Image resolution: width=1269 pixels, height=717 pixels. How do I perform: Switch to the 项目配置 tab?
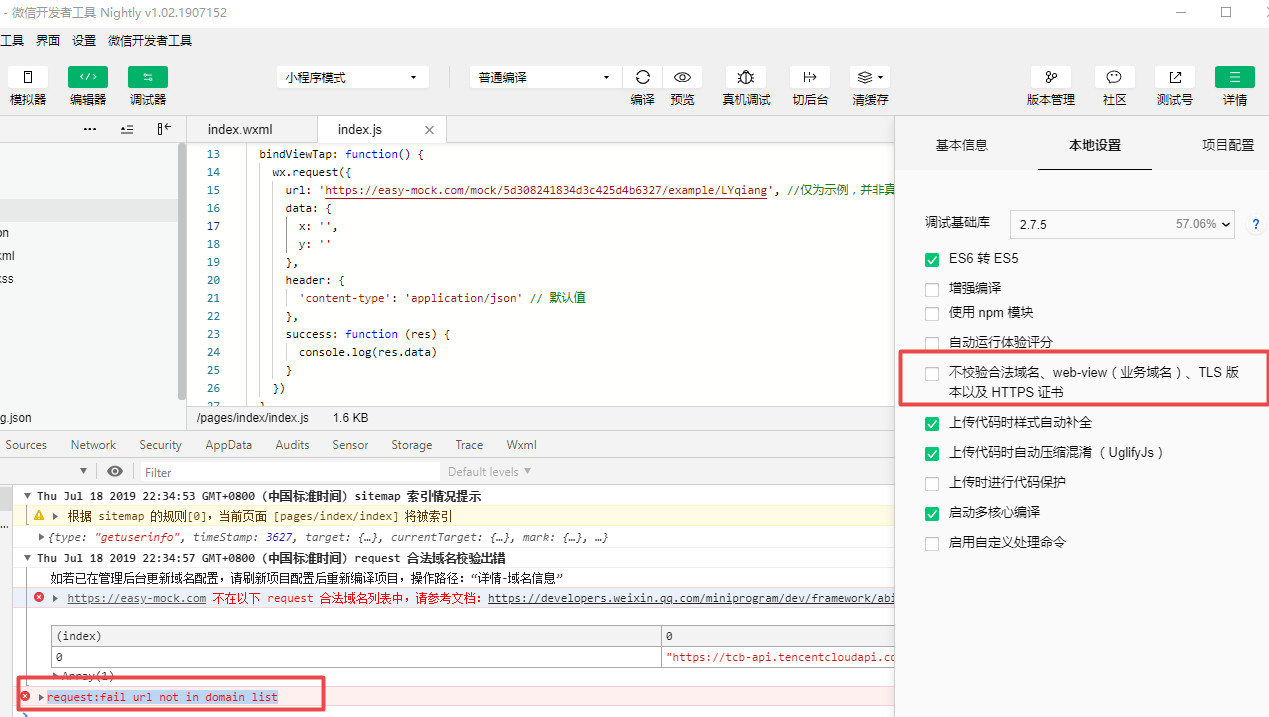point(1228,145)
